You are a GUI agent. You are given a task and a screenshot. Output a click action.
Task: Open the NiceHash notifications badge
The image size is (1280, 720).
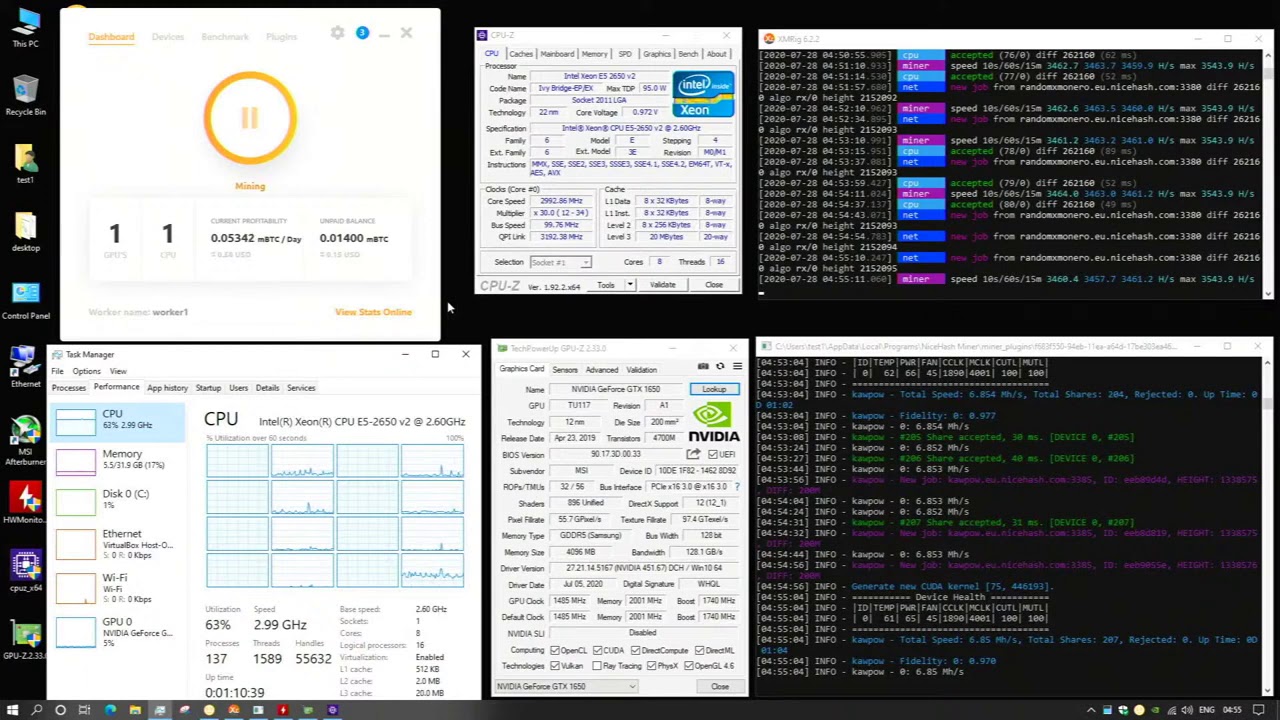point(362,33)
